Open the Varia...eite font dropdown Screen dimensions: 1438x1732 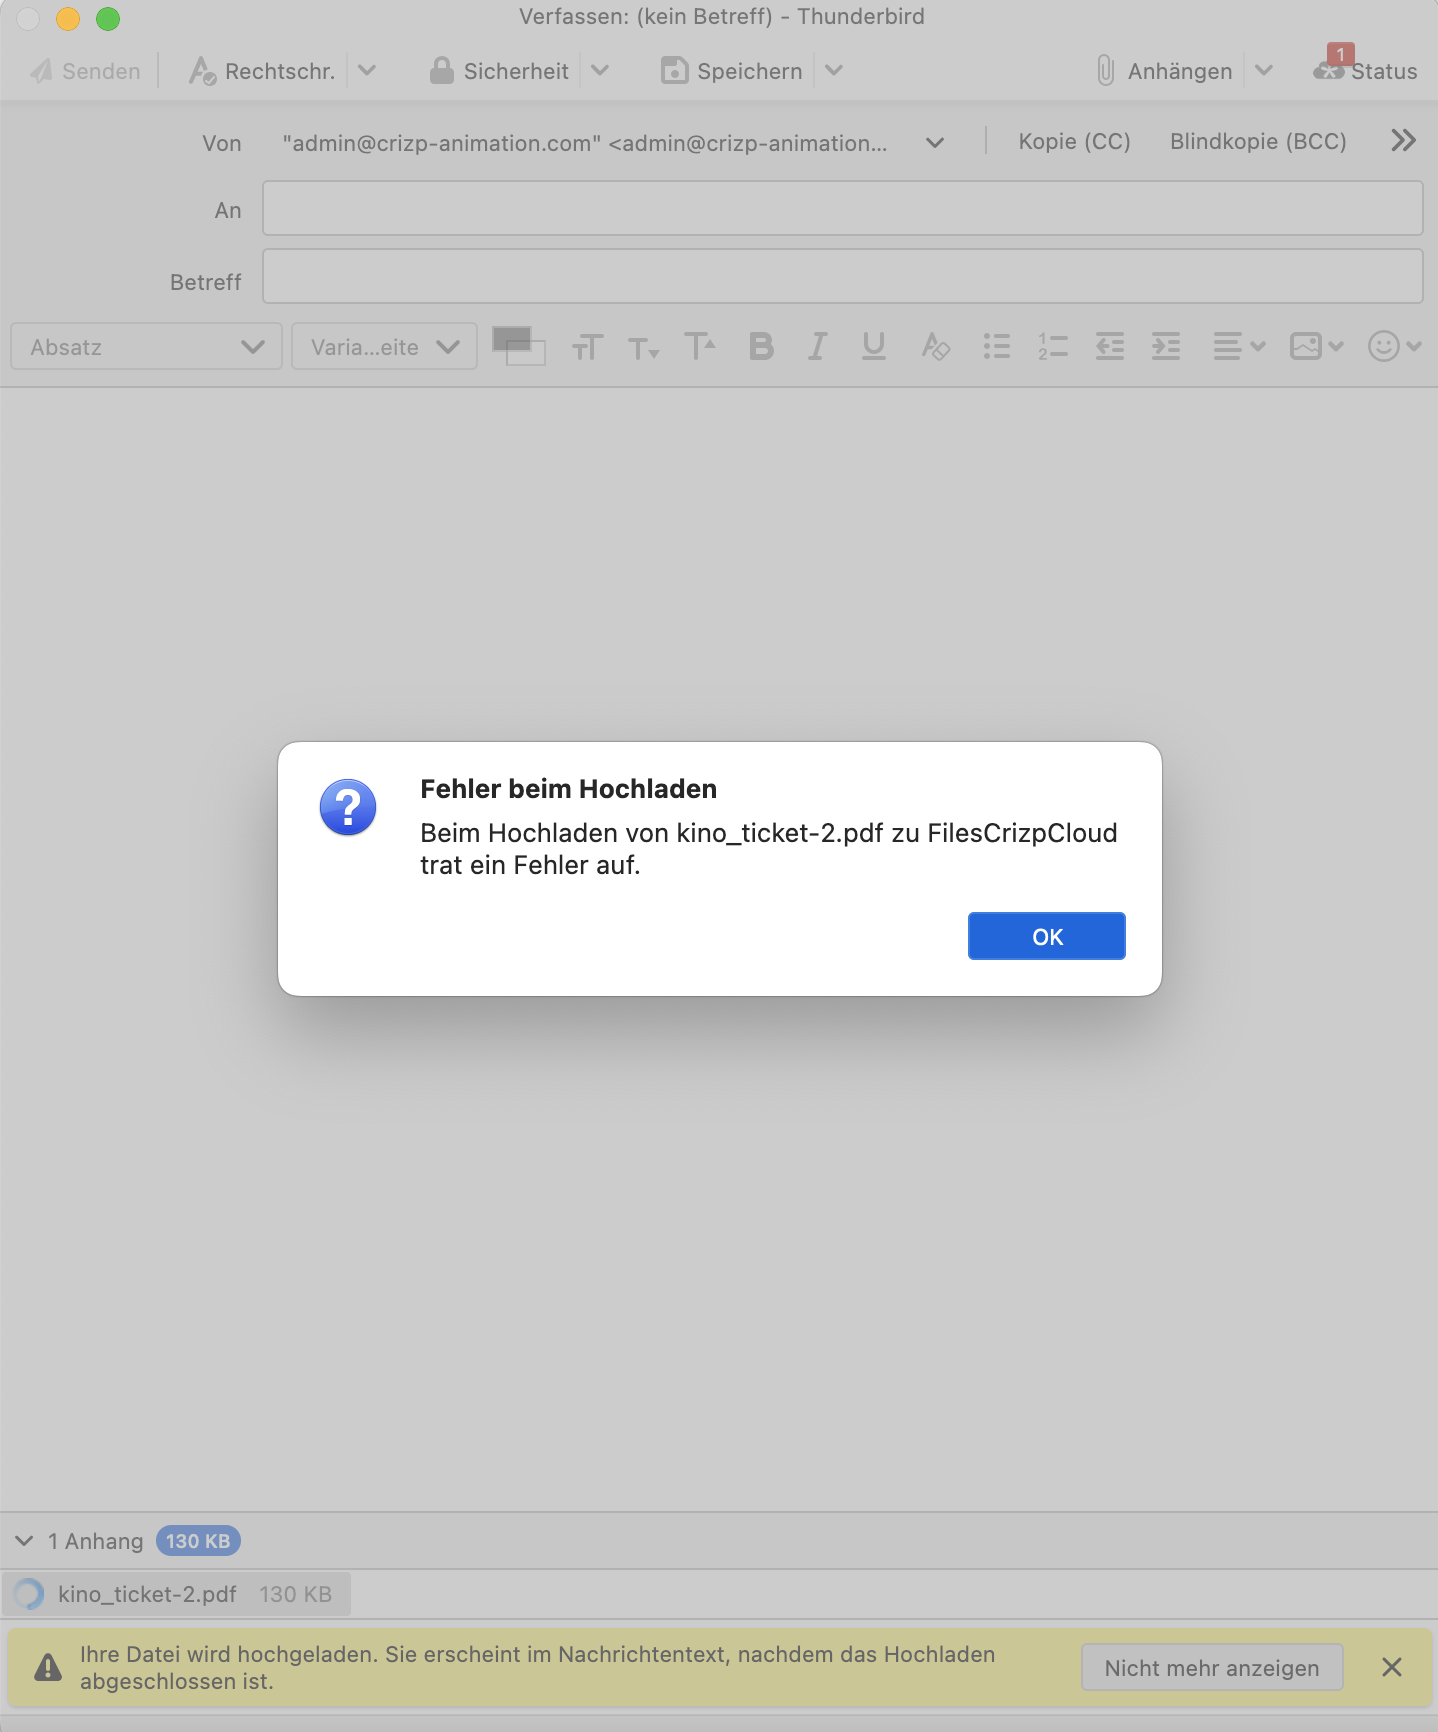(384, 347)
